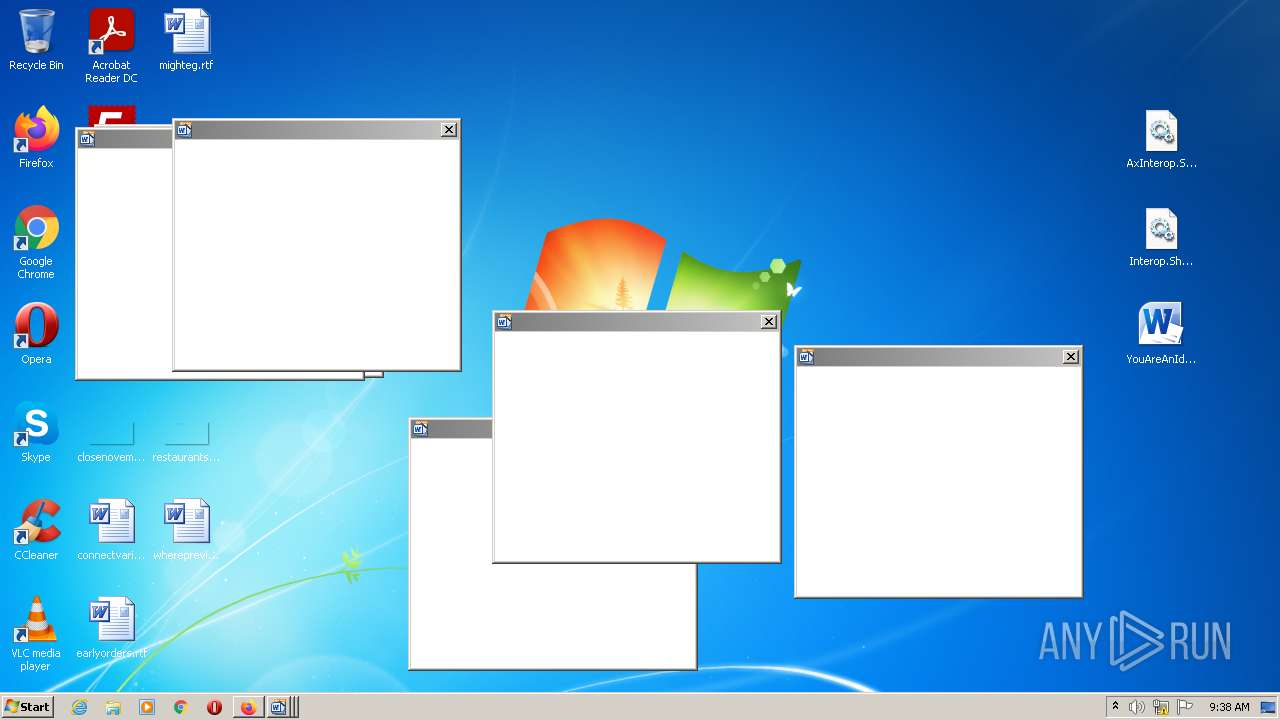Select the closenovem... desktop file
Viewport: 1280px width, 720px height.
click(x=111, y=440)
